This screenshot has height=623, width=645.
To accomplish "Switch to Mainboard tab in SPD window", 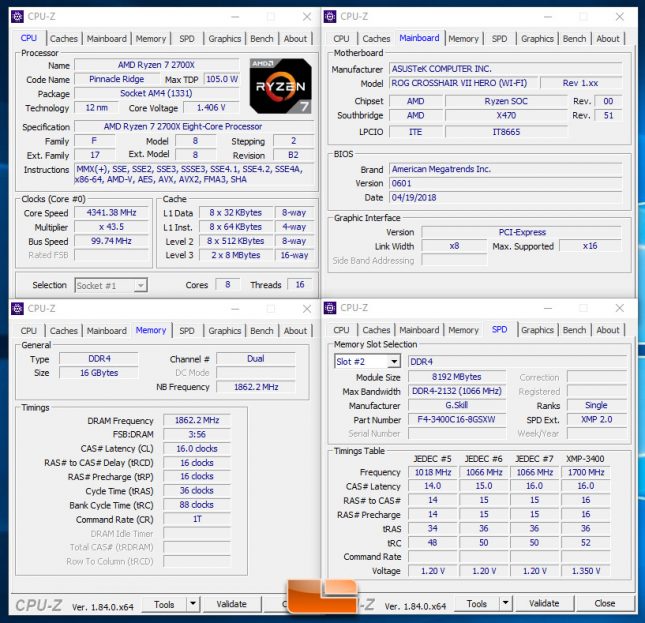I will pos(419,330).
